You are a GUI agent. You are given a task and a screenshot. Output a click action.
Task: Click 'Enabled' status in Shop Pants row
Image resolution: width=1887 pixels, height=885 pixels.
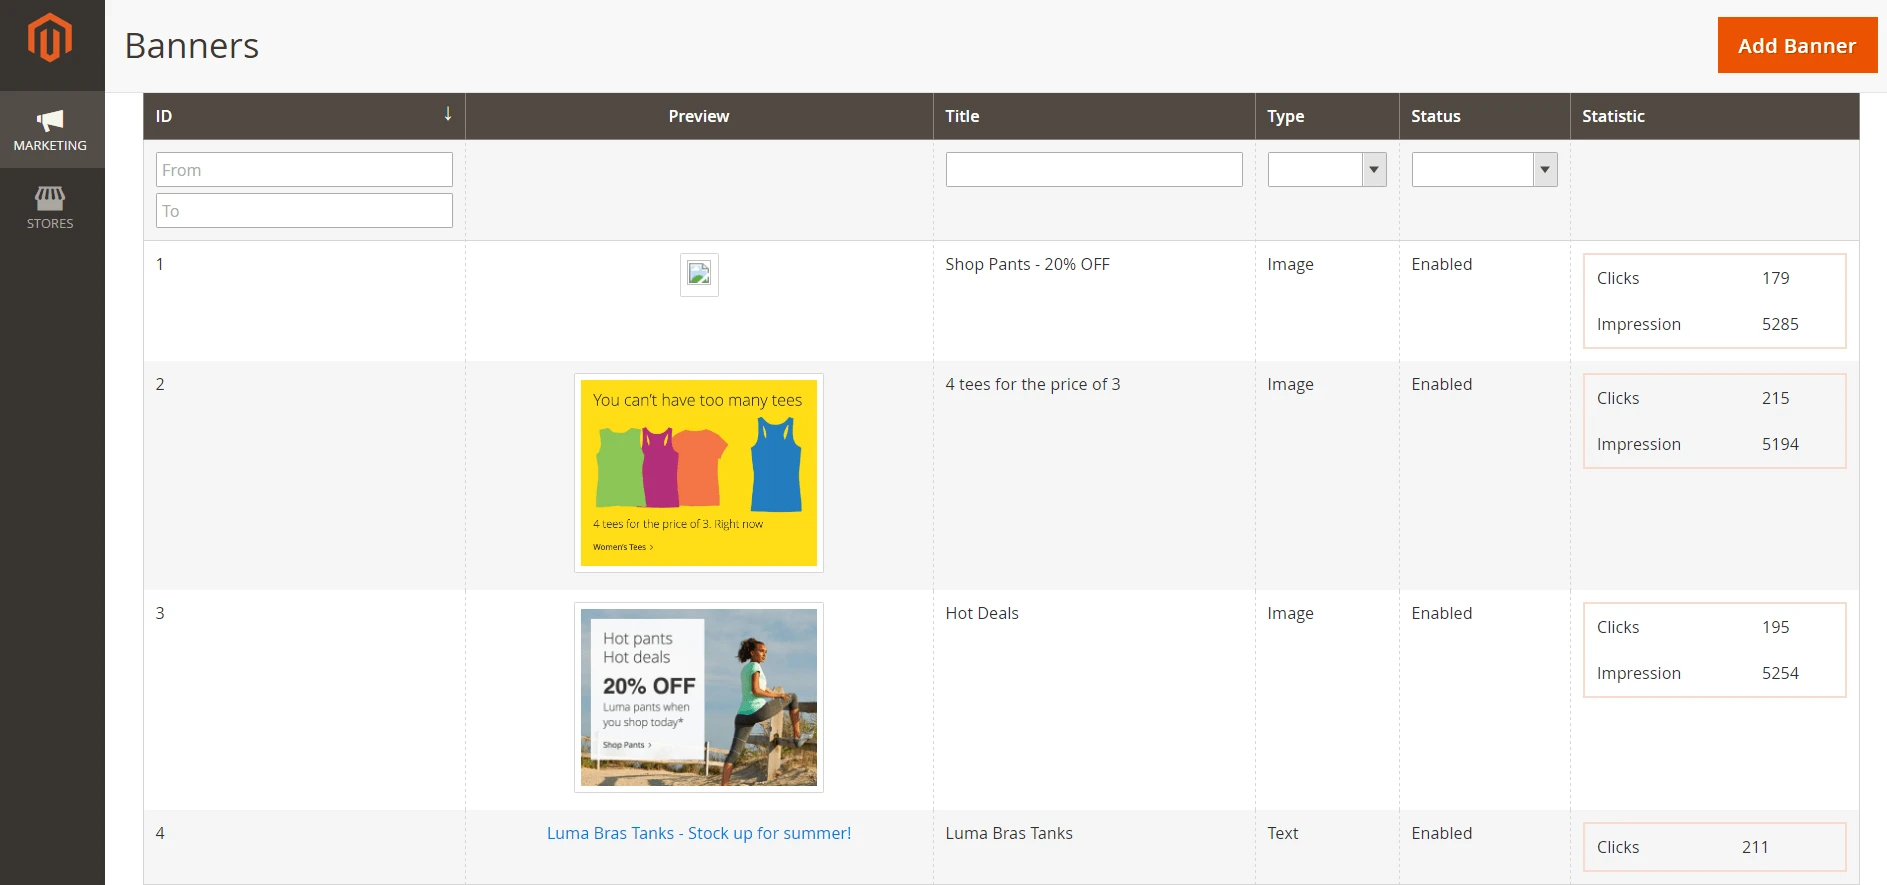pyautogui.click(x=1441, y=264)
